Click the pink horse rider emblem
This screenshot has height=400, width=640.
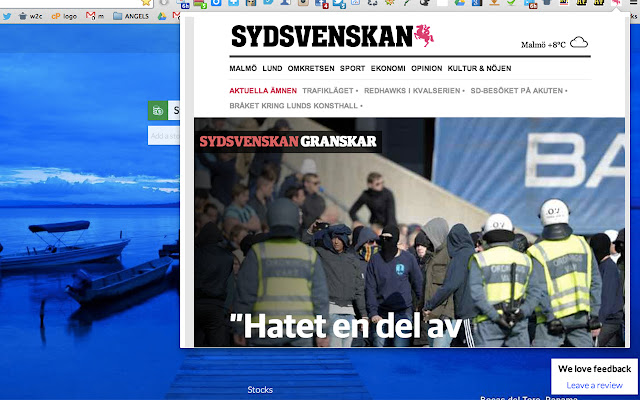pos(424,36)
